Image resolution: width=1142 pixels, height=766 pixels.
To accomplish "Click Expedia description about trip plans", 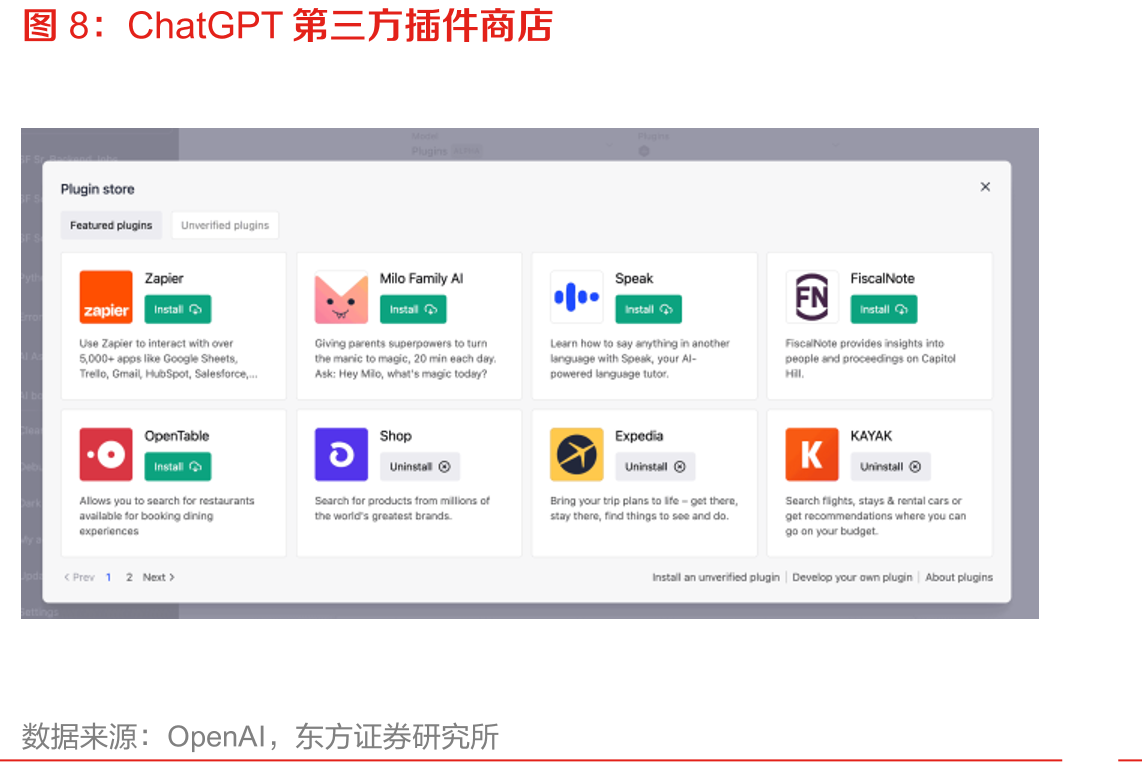I will [x=644, y=508].
